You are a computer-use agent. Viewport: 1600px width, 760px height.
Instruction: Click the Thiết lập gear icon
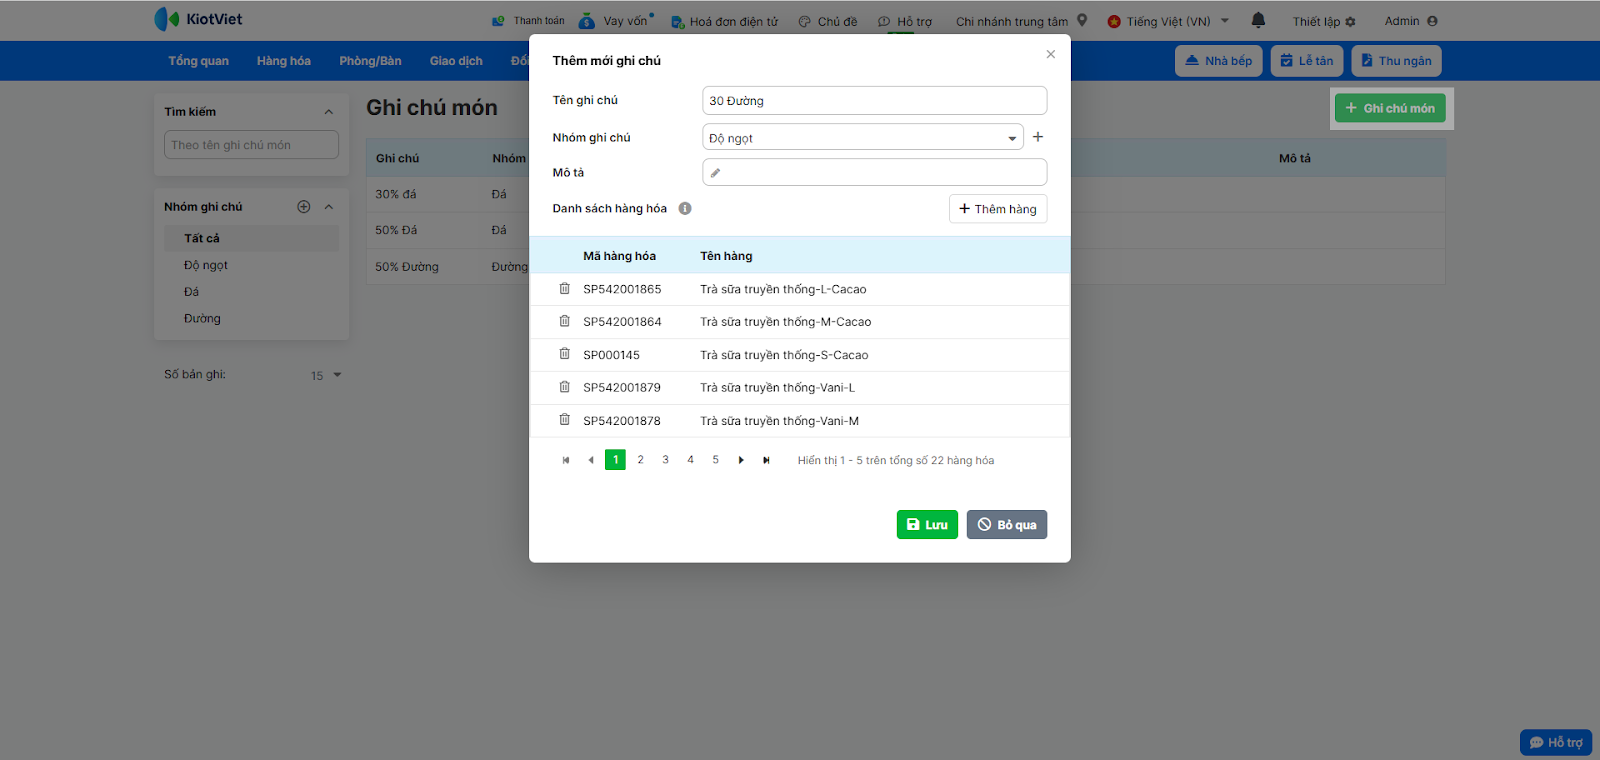pos(1350,21)
